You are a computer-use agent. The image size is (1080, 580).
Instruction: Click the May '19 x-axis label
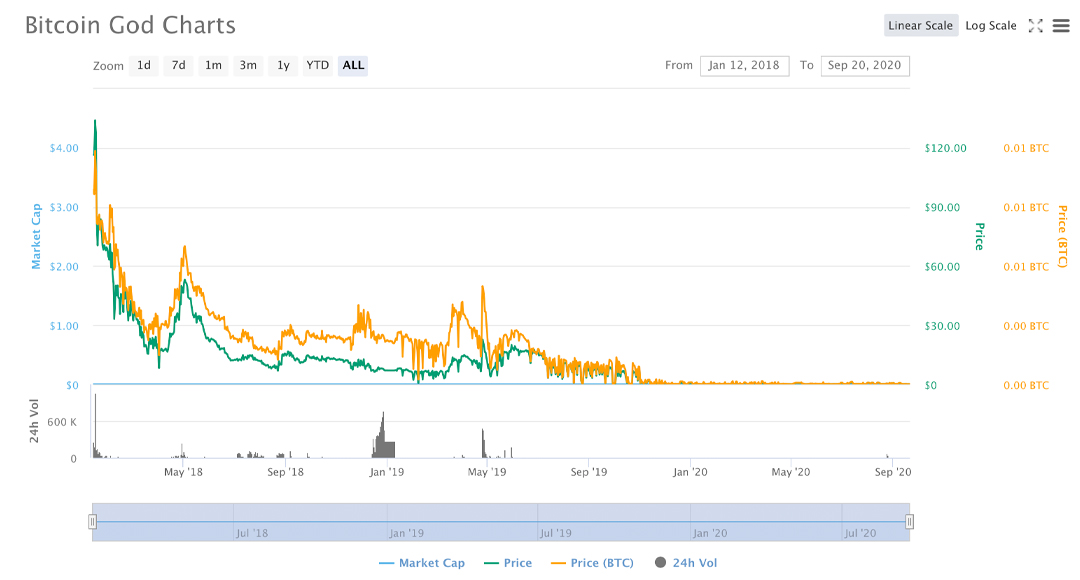(x=487, y=472)
